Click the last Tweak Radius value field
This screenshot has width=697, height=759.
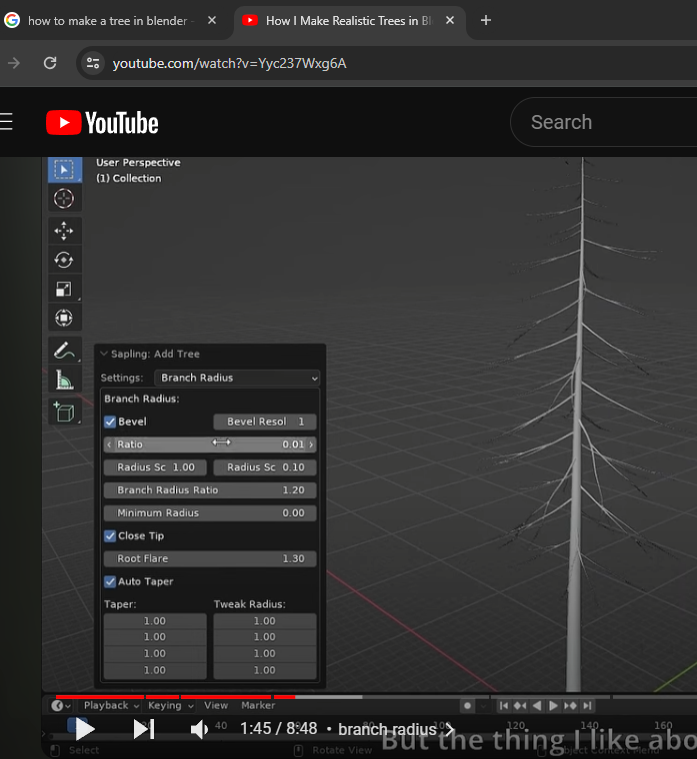(265, 670)
